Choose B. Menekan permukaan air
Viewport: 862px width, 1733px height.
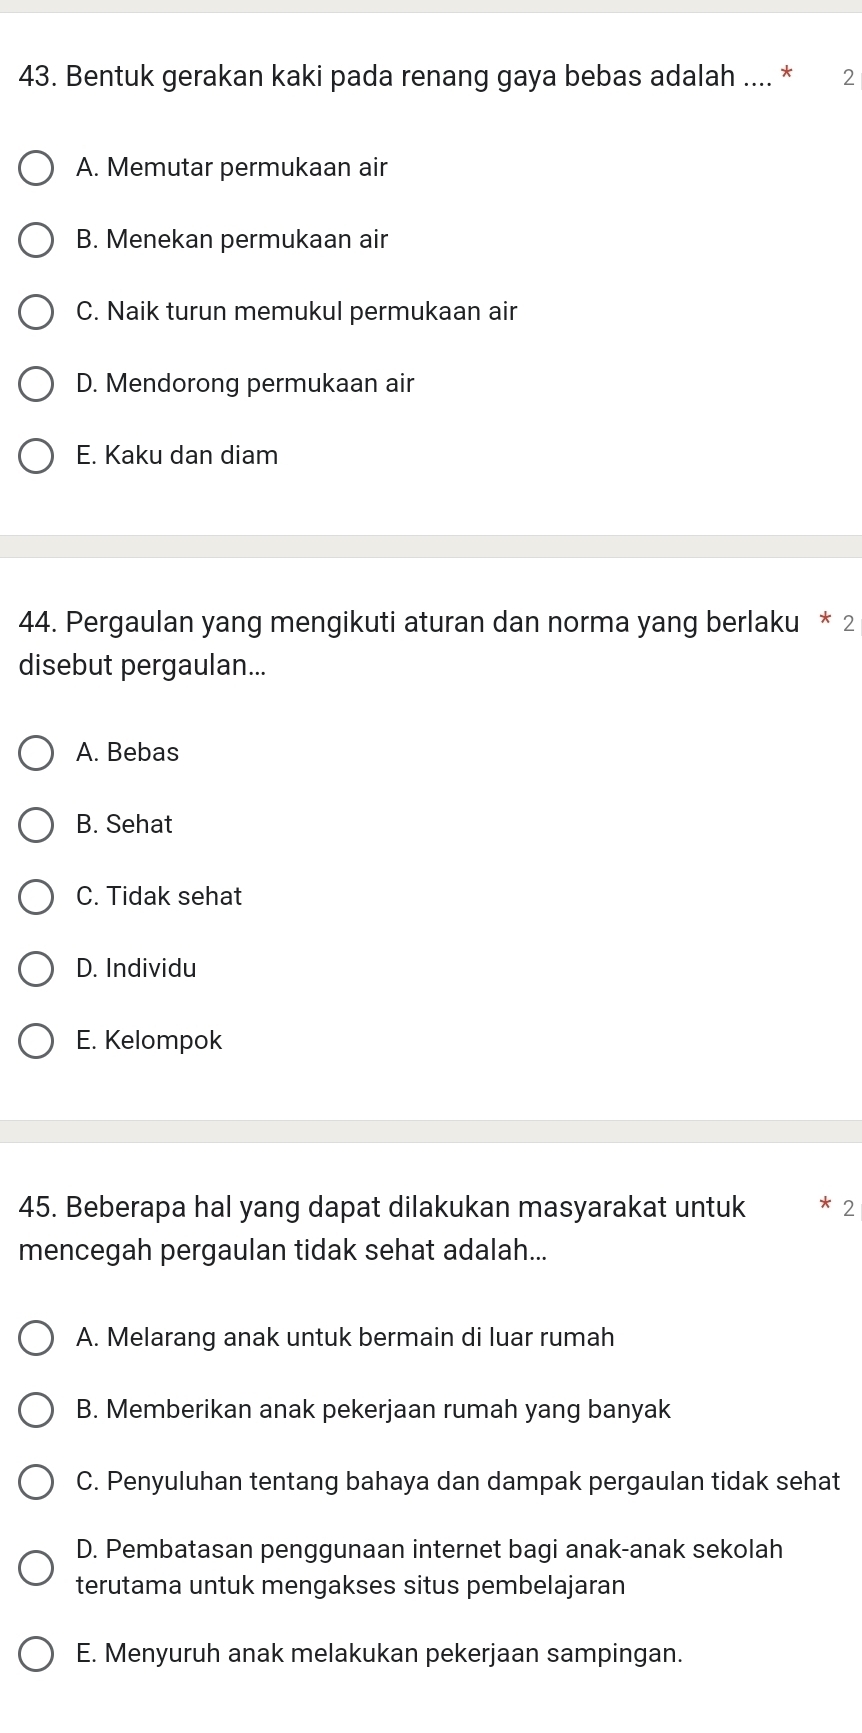[x=37, y=240]
